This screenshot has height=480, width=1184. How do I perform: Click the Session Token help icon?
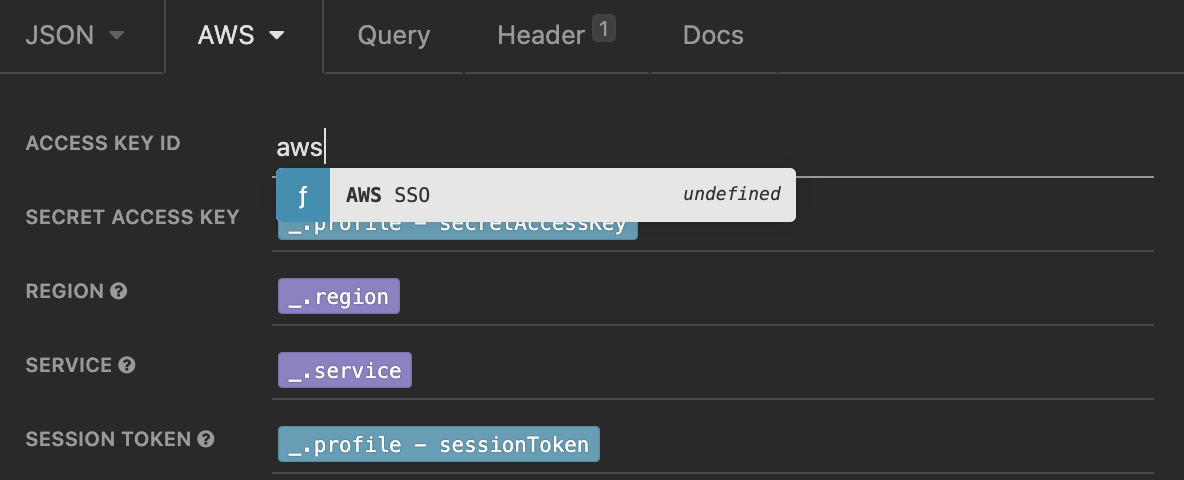206,439
